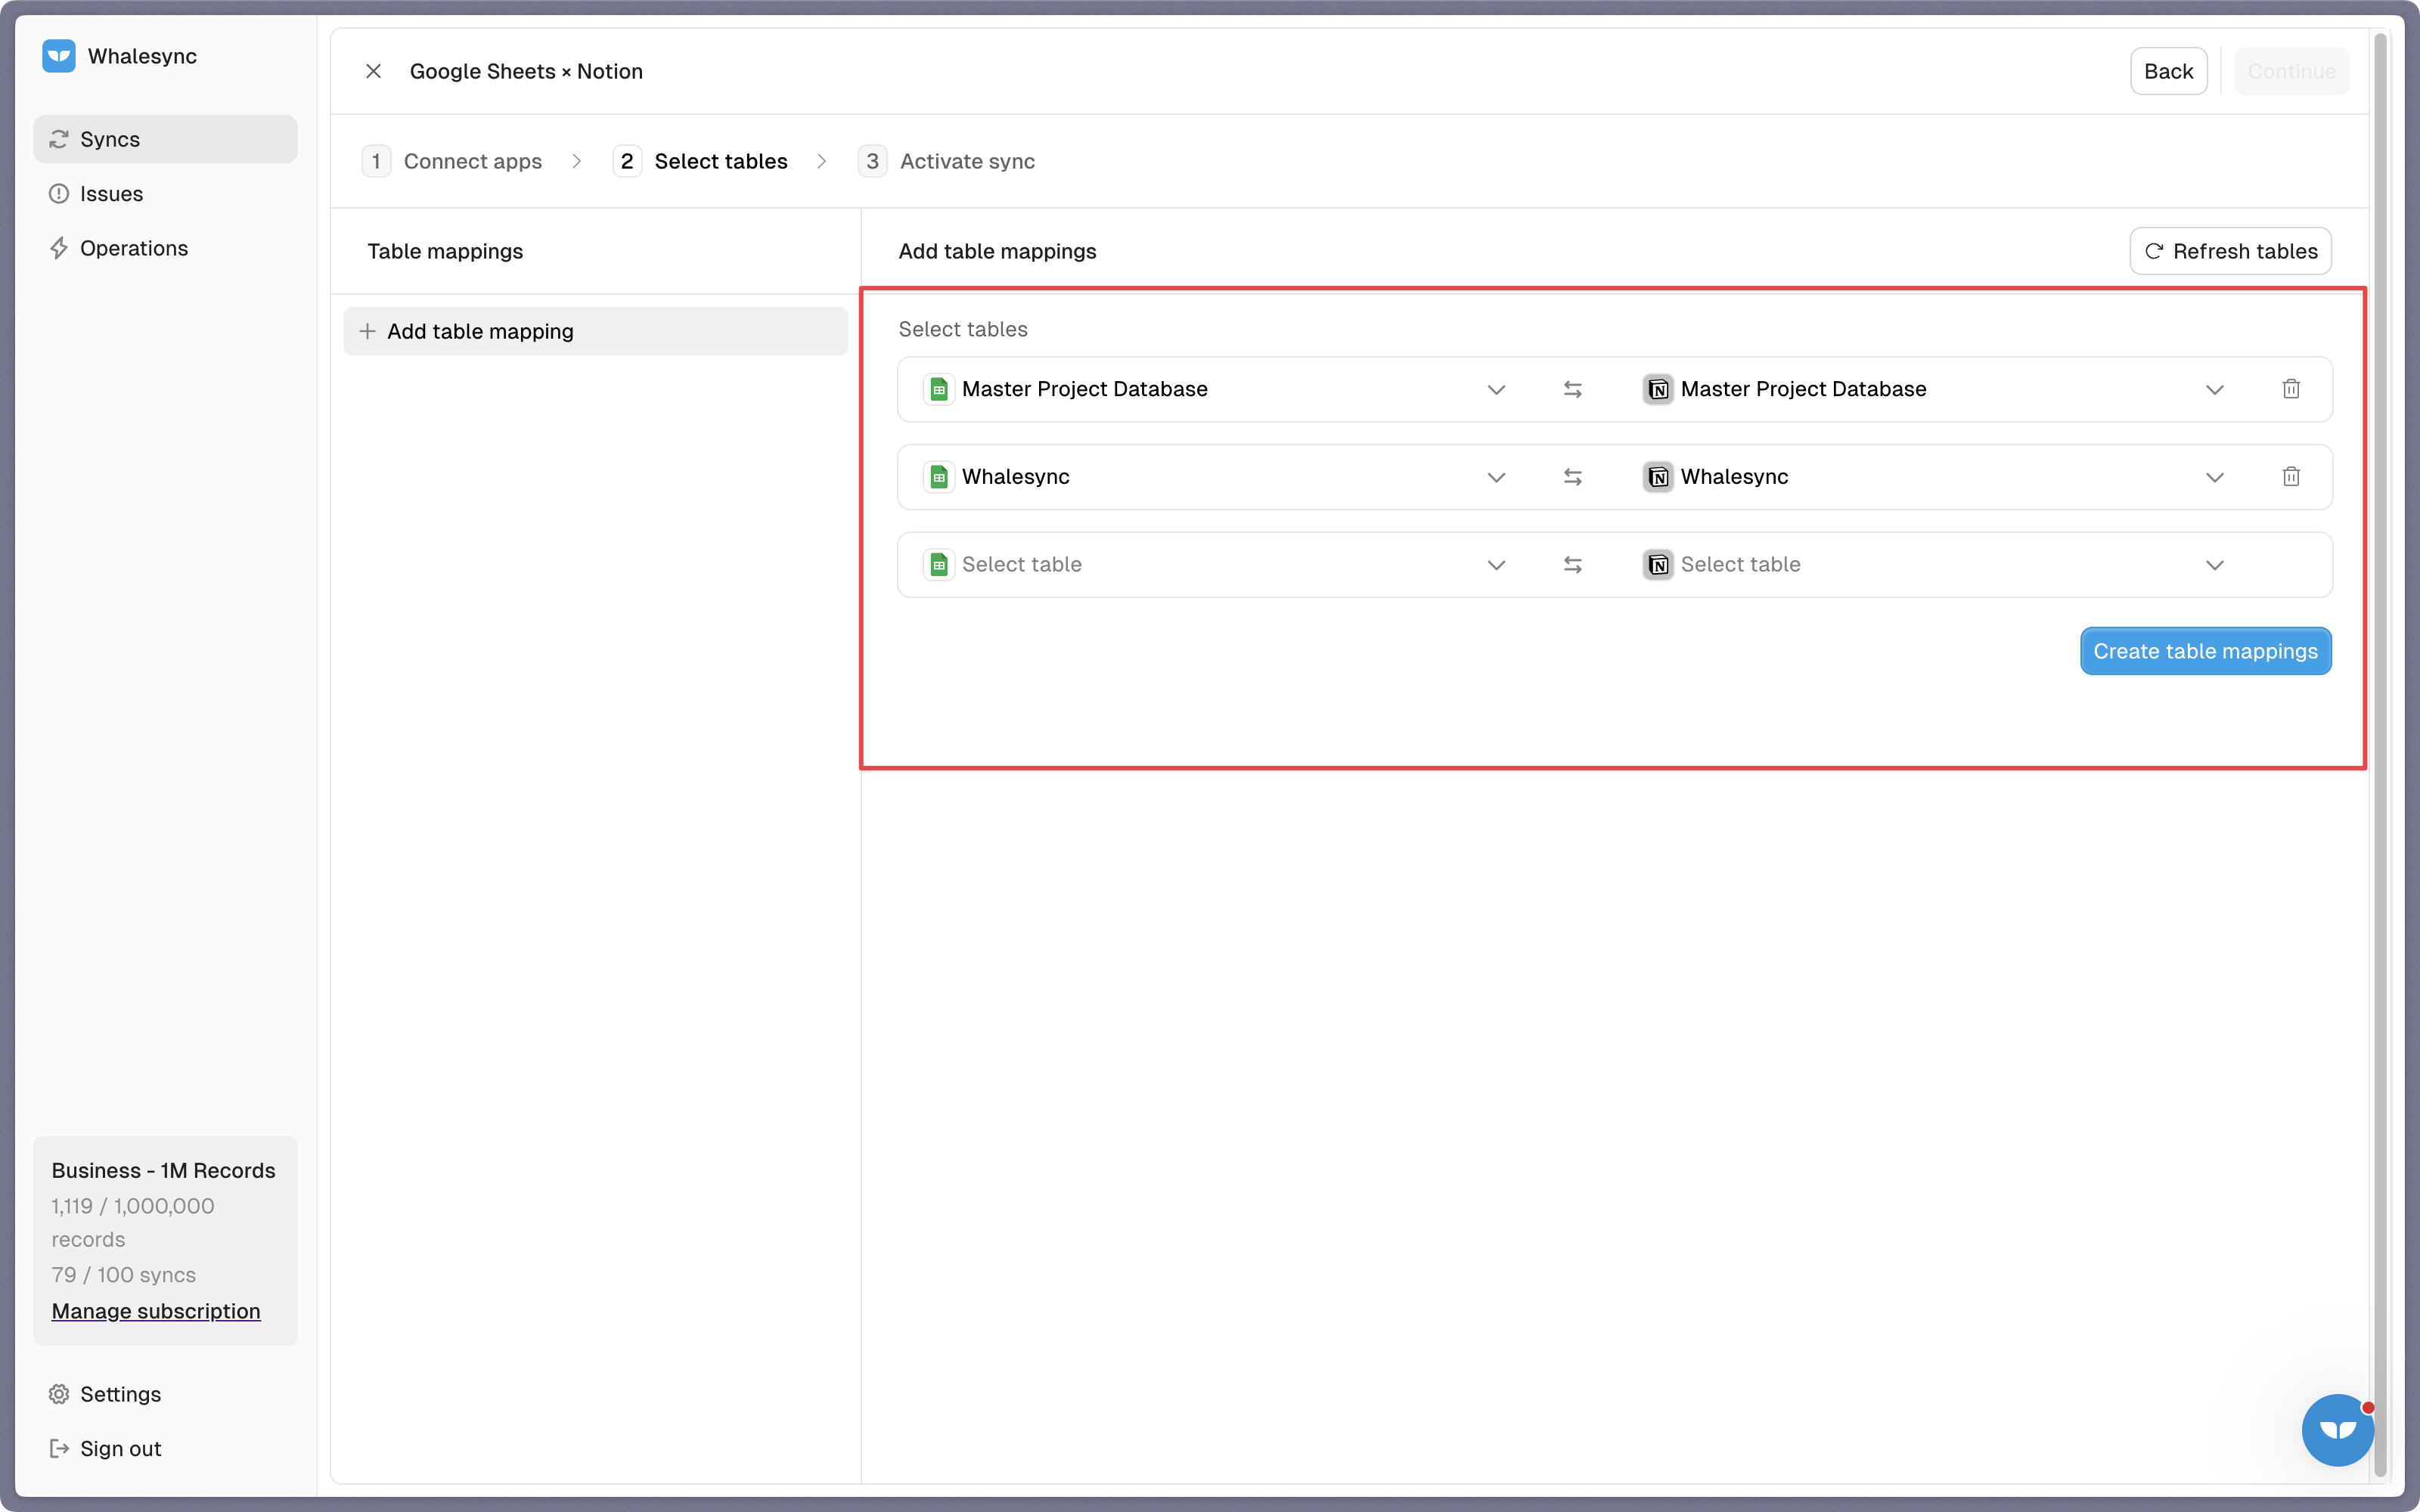The image size is (2420, 1512).
Task: Choose a Notion table in the empty row
Action: tap(1934, 565)
